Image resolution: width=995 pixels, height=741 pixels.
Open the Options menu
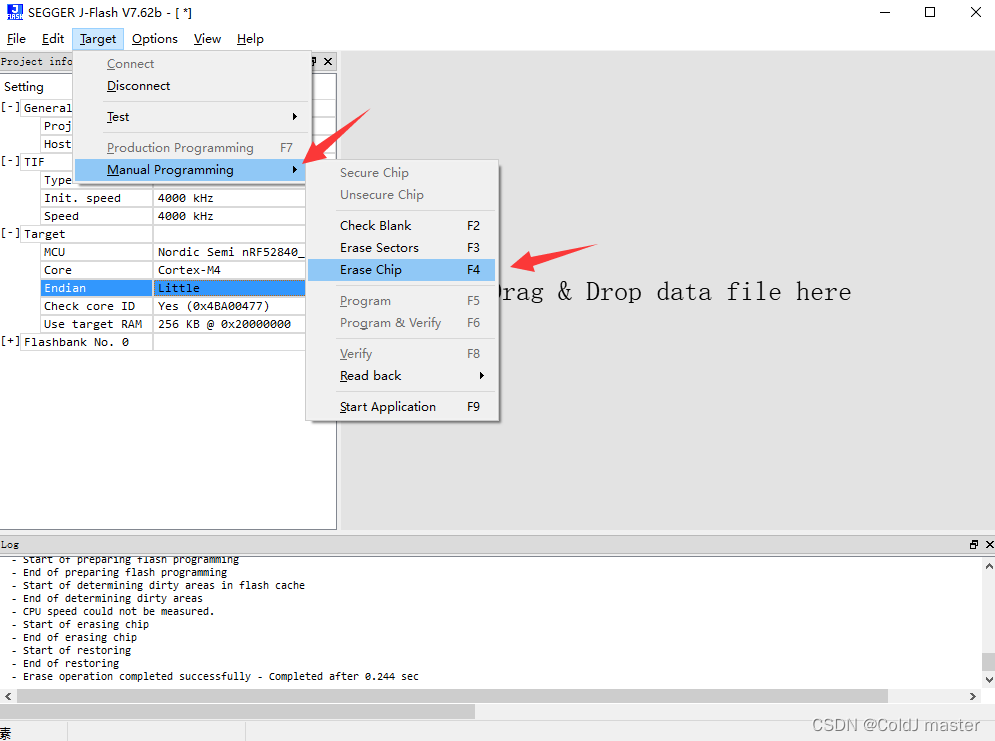155,39
